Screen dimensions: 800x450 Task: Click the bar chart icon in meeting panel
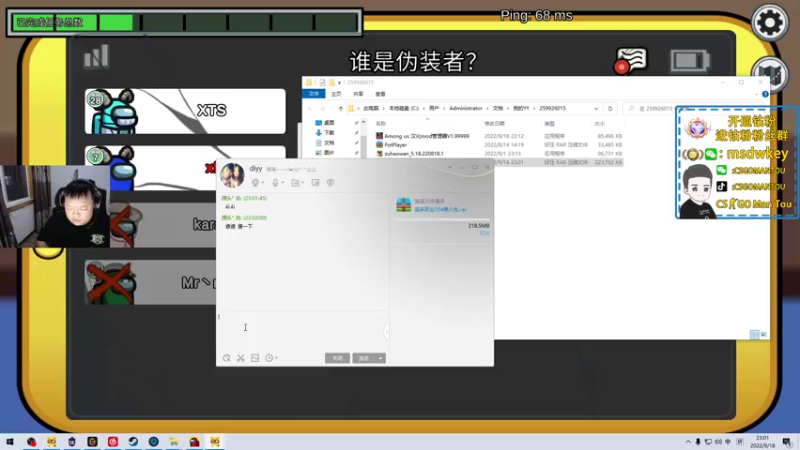[x=96, y=56]
